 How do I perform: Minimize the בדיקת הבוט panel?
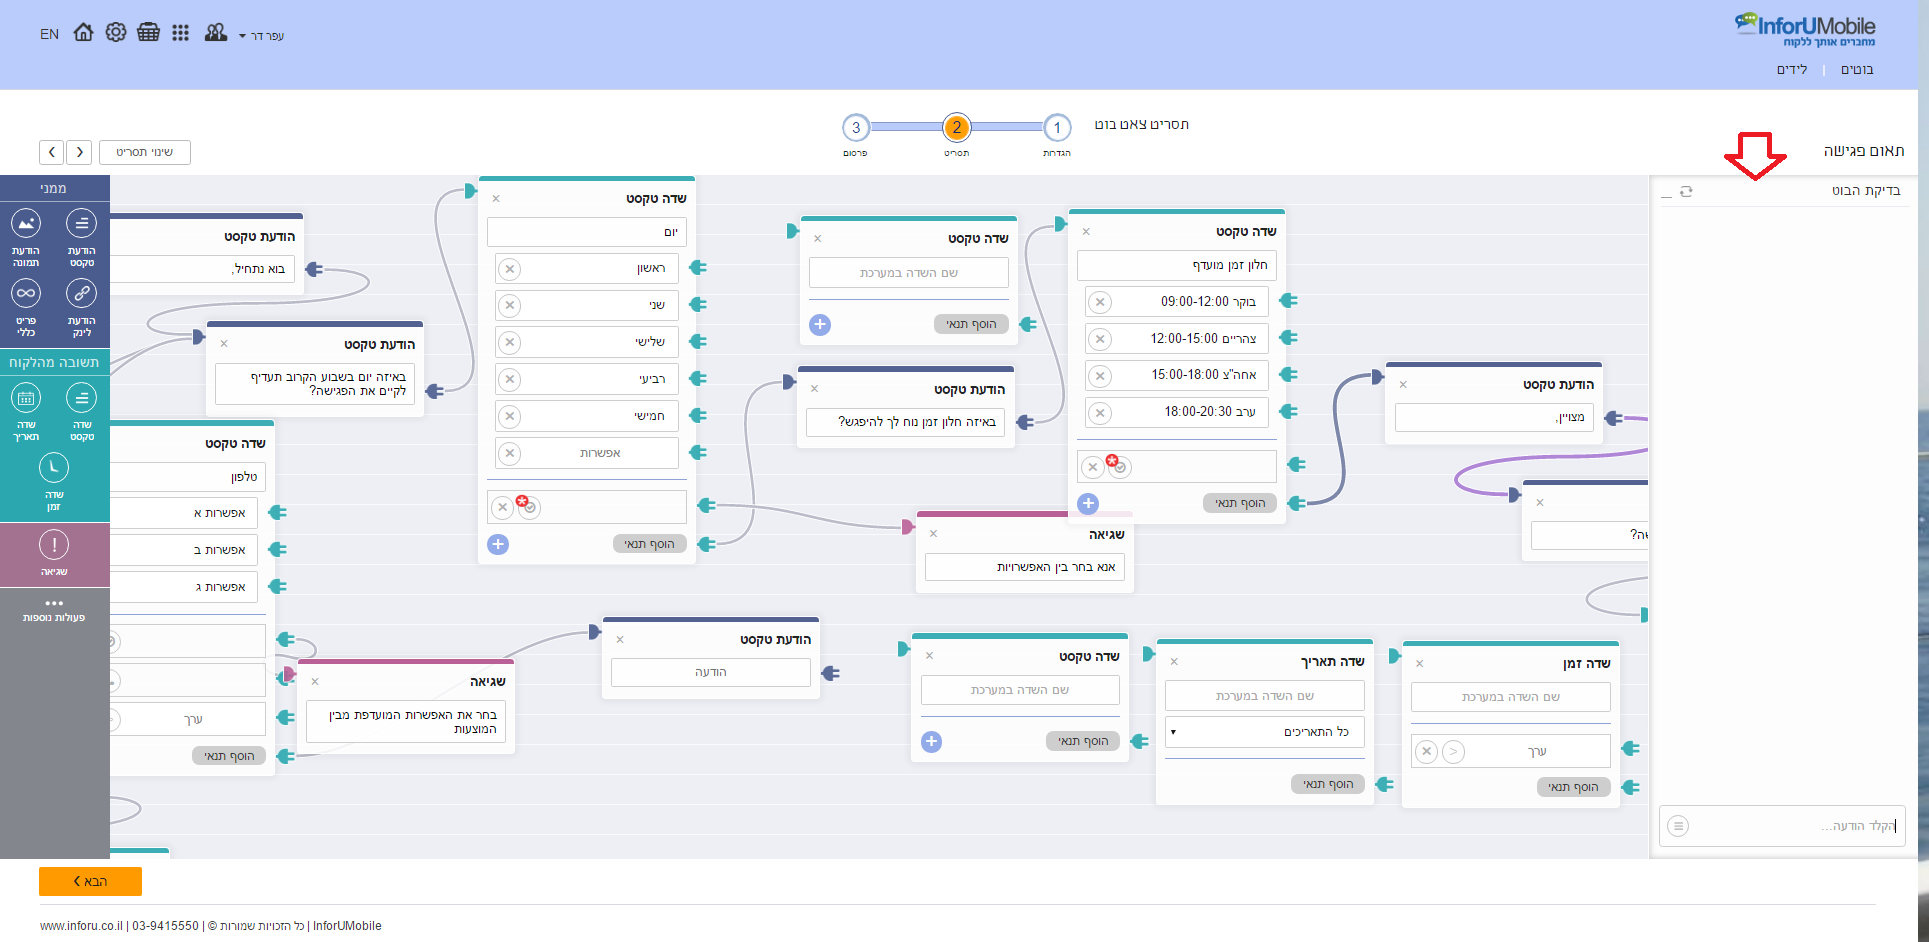1666,196
